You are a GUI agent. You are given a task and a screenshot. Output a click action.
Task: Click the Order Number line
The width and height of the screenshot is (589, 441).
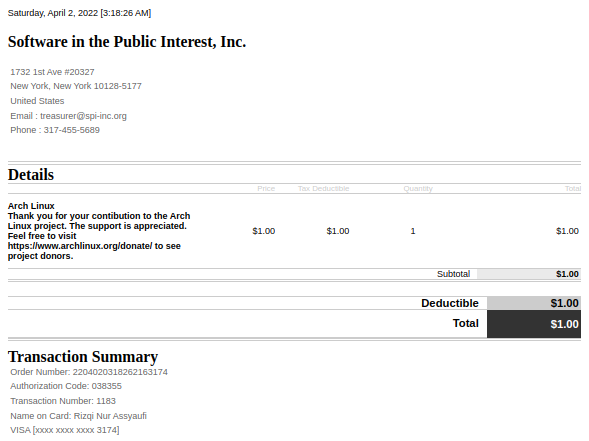(89, 372)
